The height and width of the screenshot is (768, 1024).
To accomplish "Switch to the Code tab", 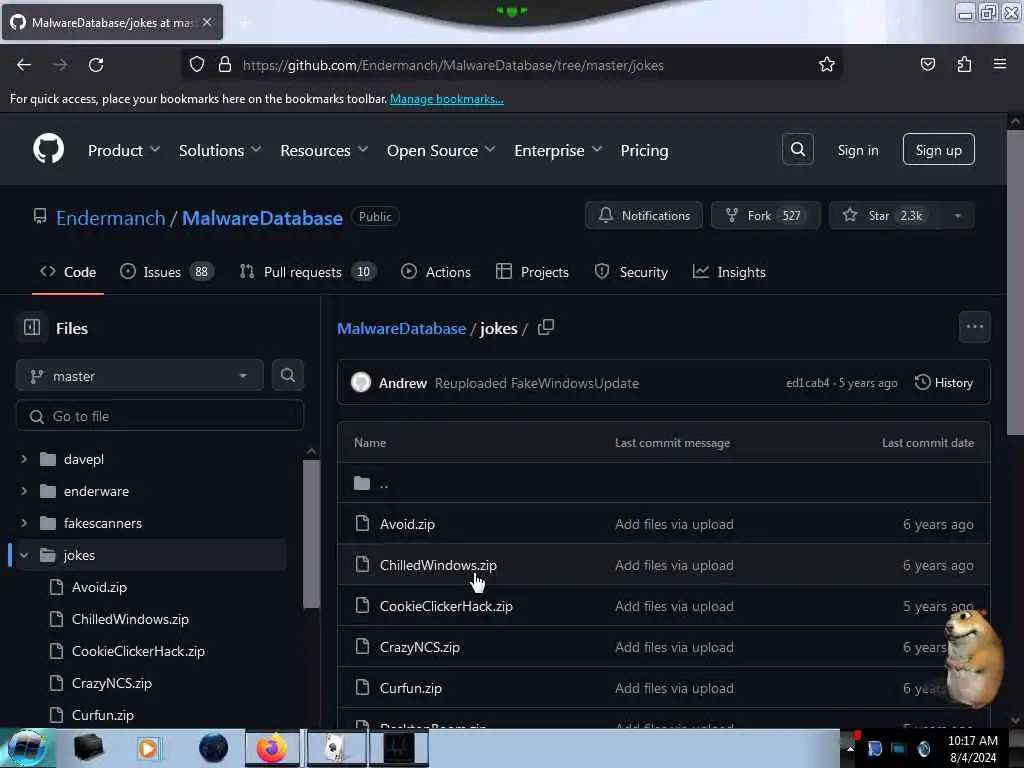I will click(68, 272).
